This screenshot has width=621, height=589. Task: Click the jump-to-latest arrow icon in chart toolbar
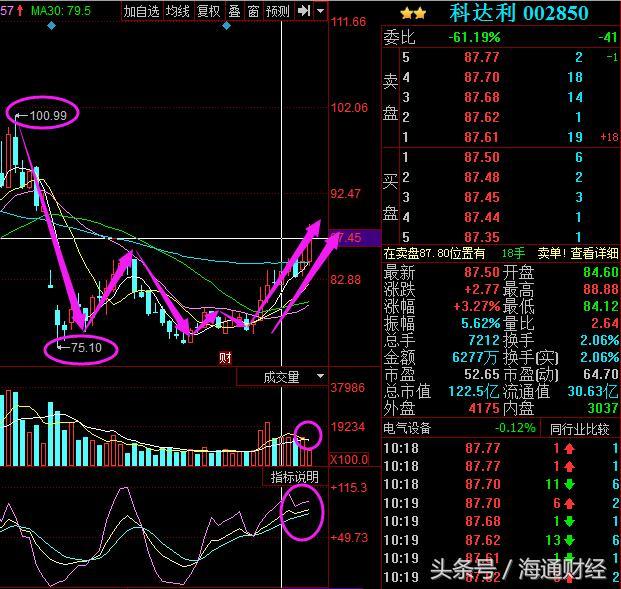click(303, 11)
